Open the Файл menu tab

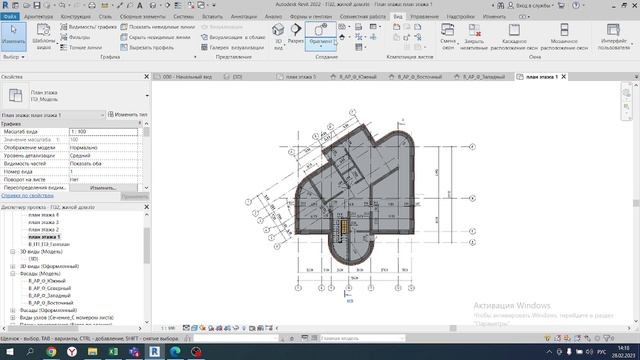10,17
